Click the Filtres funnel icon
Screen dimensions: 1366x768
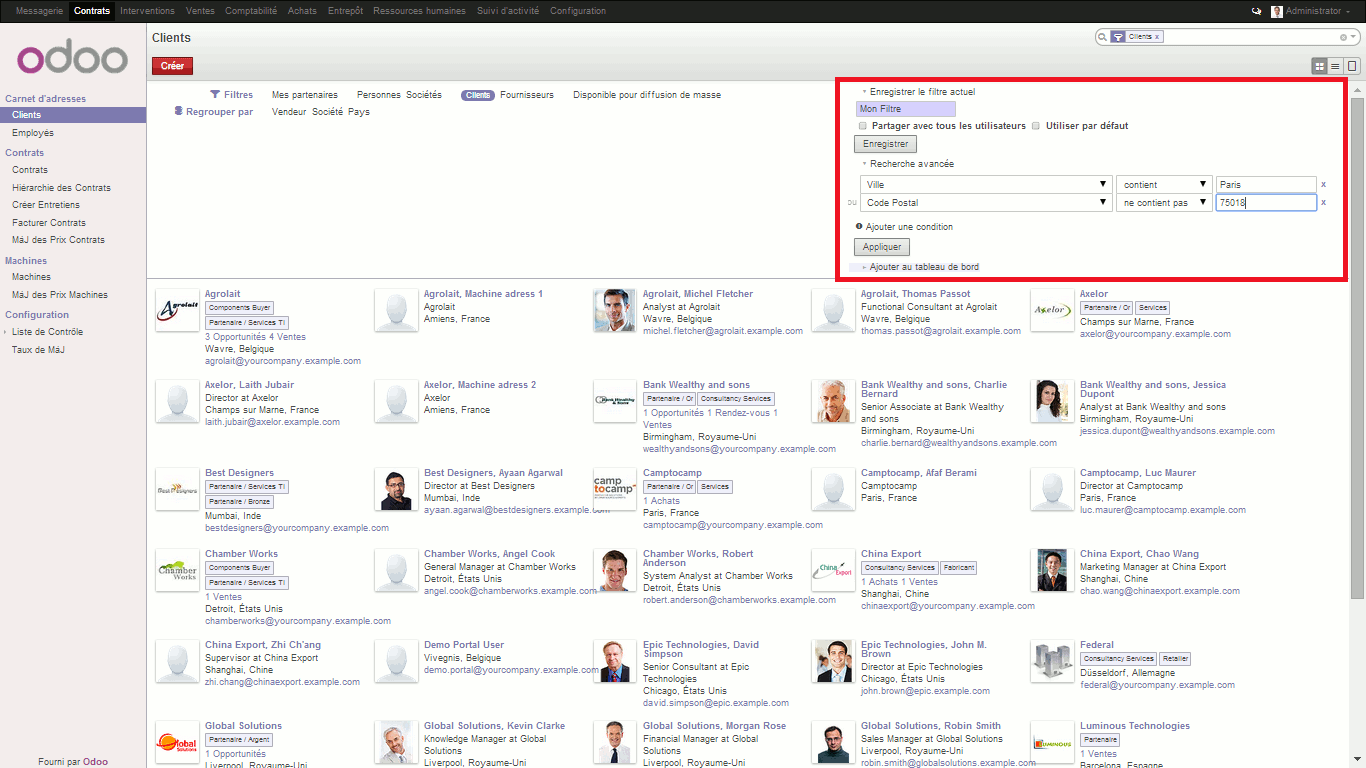tap(215, 95)
